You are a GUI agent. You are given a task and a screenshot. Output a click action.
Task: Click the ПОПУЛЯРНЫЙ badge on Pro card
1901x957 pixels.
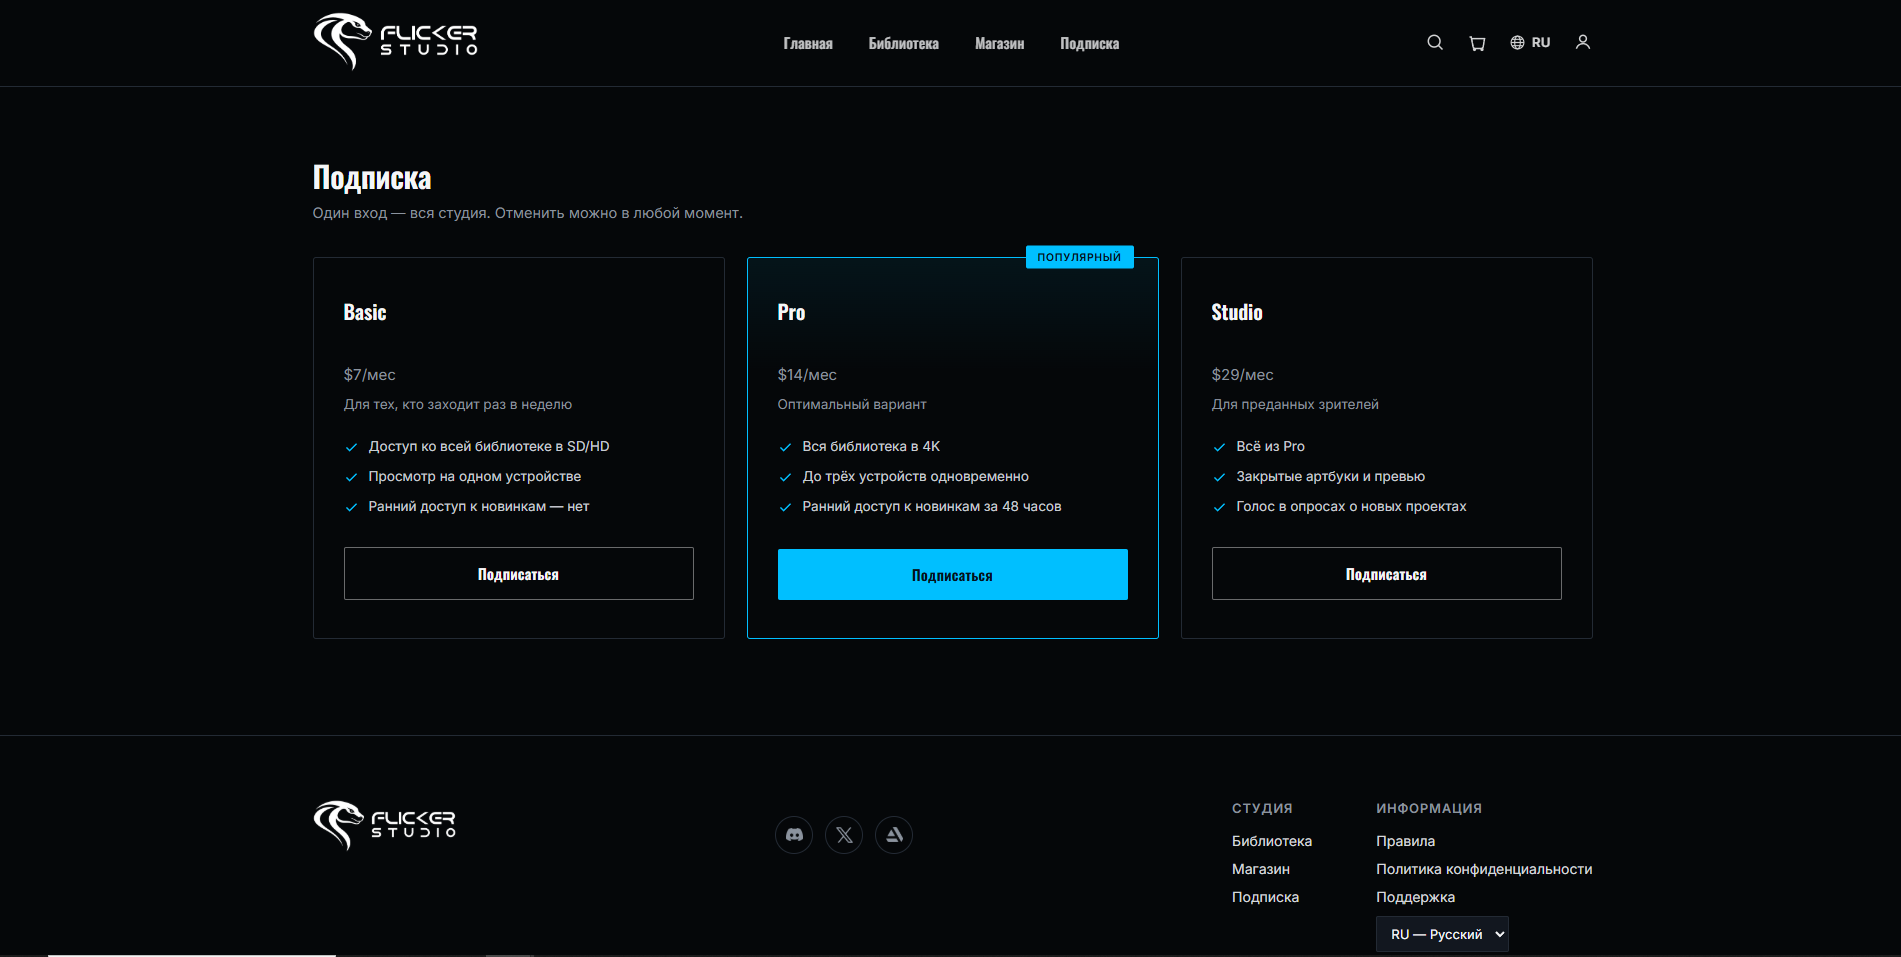click(x=1080, y=257)
